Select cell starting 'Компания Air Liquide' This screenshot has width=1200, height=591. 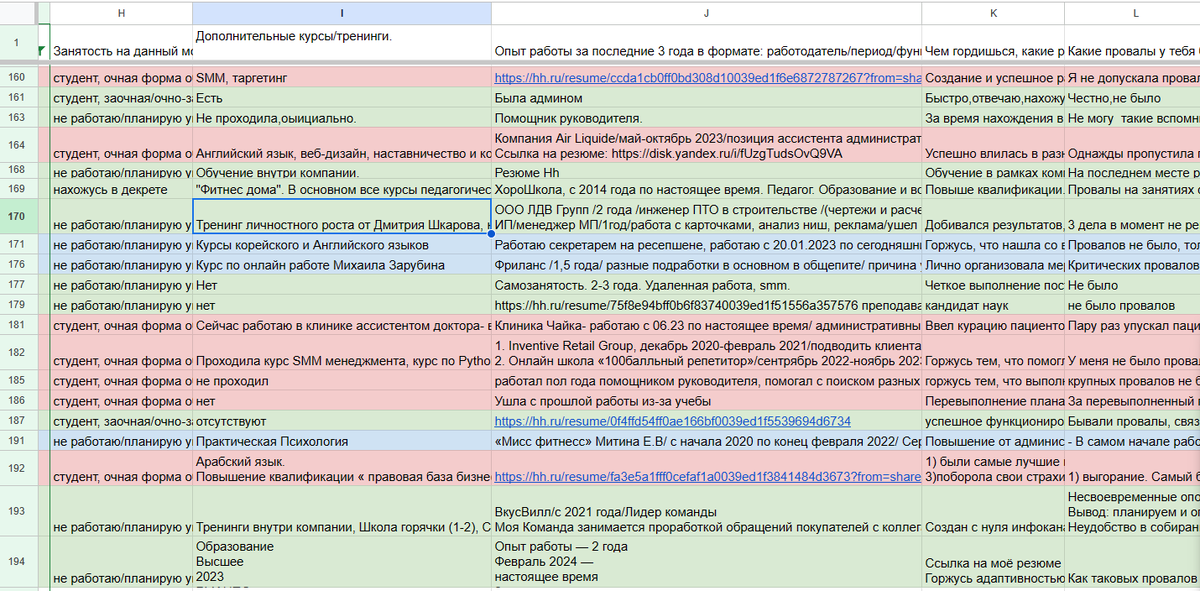coord(706,145)
